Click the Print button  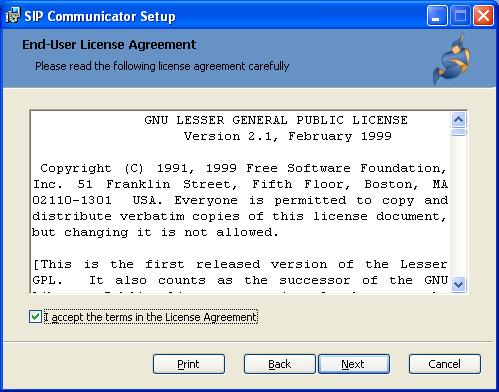point(189,364)
